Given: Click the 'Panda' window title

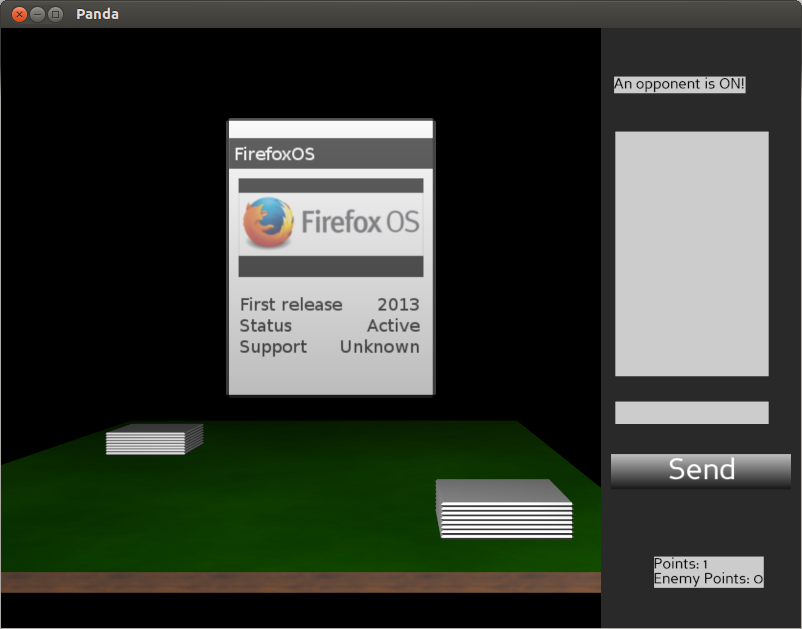Looking at the screenshot, I should click(x=97, y=14).
